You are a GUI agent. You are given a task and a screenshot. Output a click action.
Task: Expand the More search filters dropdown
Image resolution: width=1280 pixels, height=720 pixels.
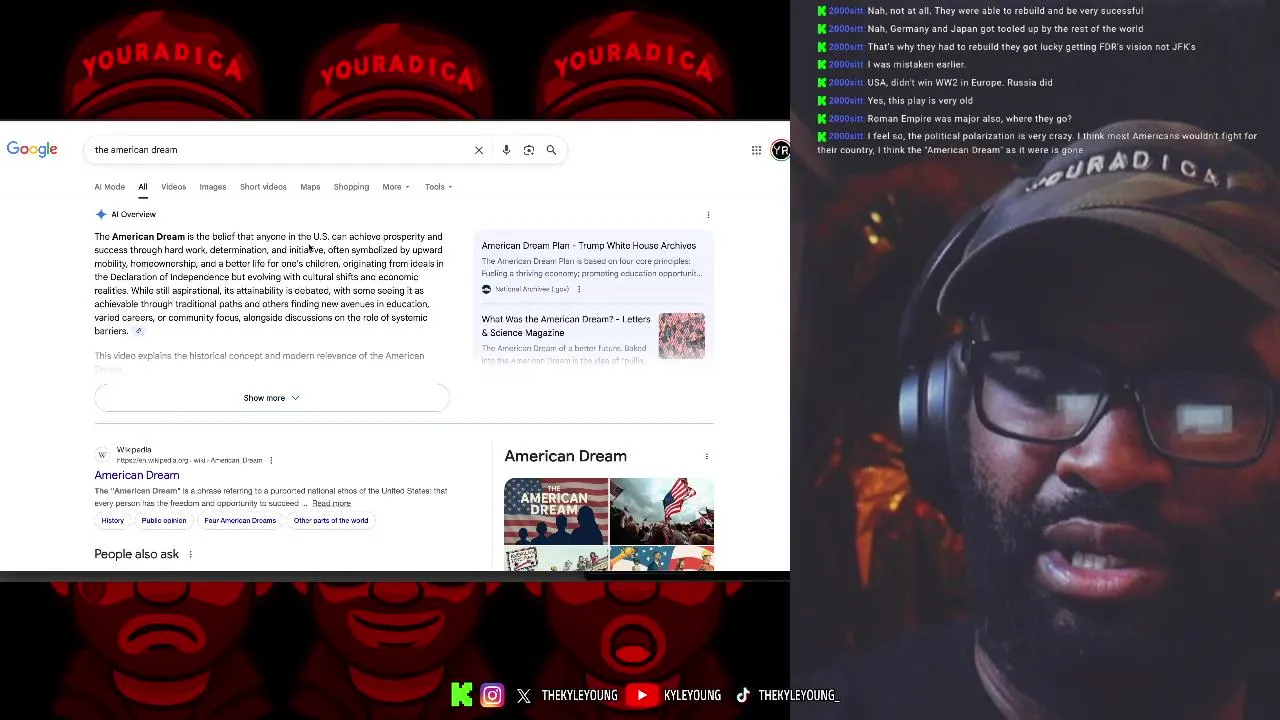(x=396, y=187)
